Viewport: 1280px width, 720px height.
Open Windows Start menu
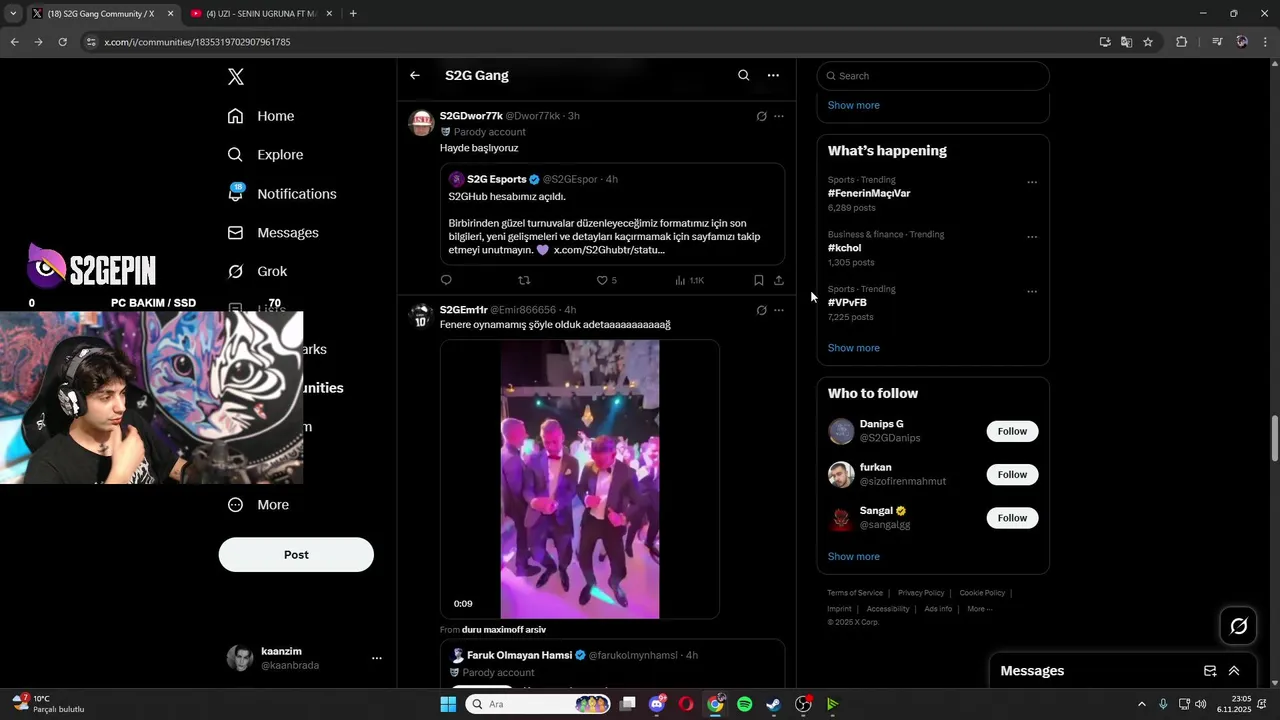pos(448,704)
